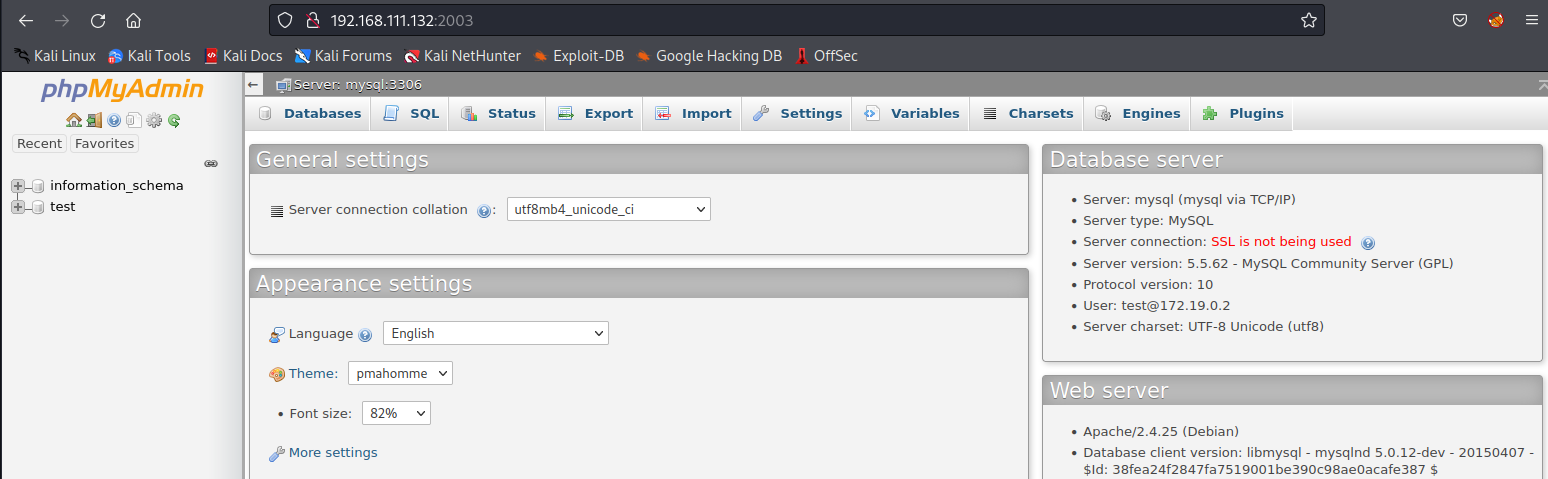Open the Charsets tab
This screenshot has height=479, width=1548.
pyautogui.click(x=1027, y=114)
